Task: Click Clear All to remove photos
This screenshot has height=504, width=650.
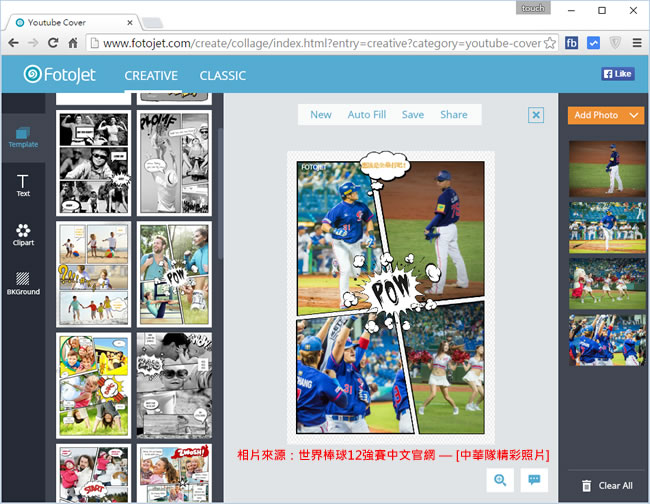Action: (606, 486)
